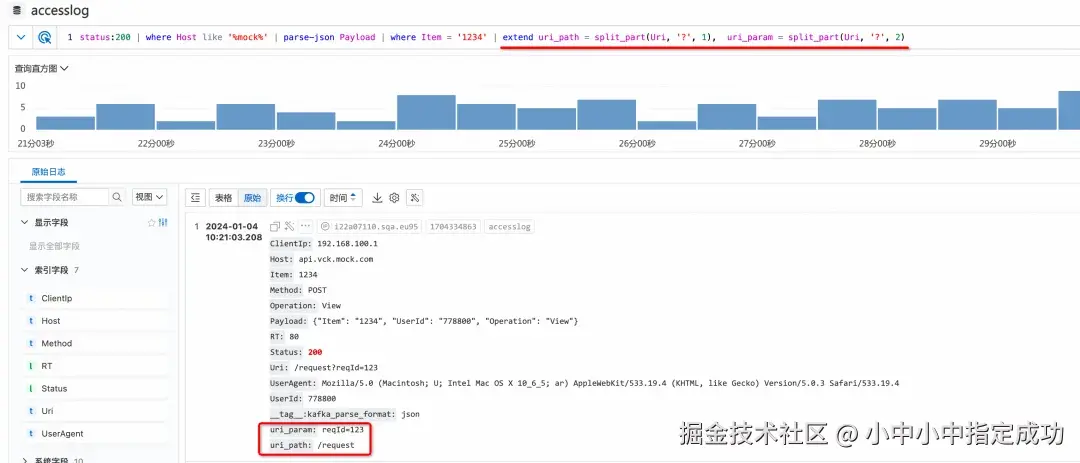The image size is (1080, 463).
Task: Focus the 搜索字段名称 search input
Action: (x=65, y=197)
